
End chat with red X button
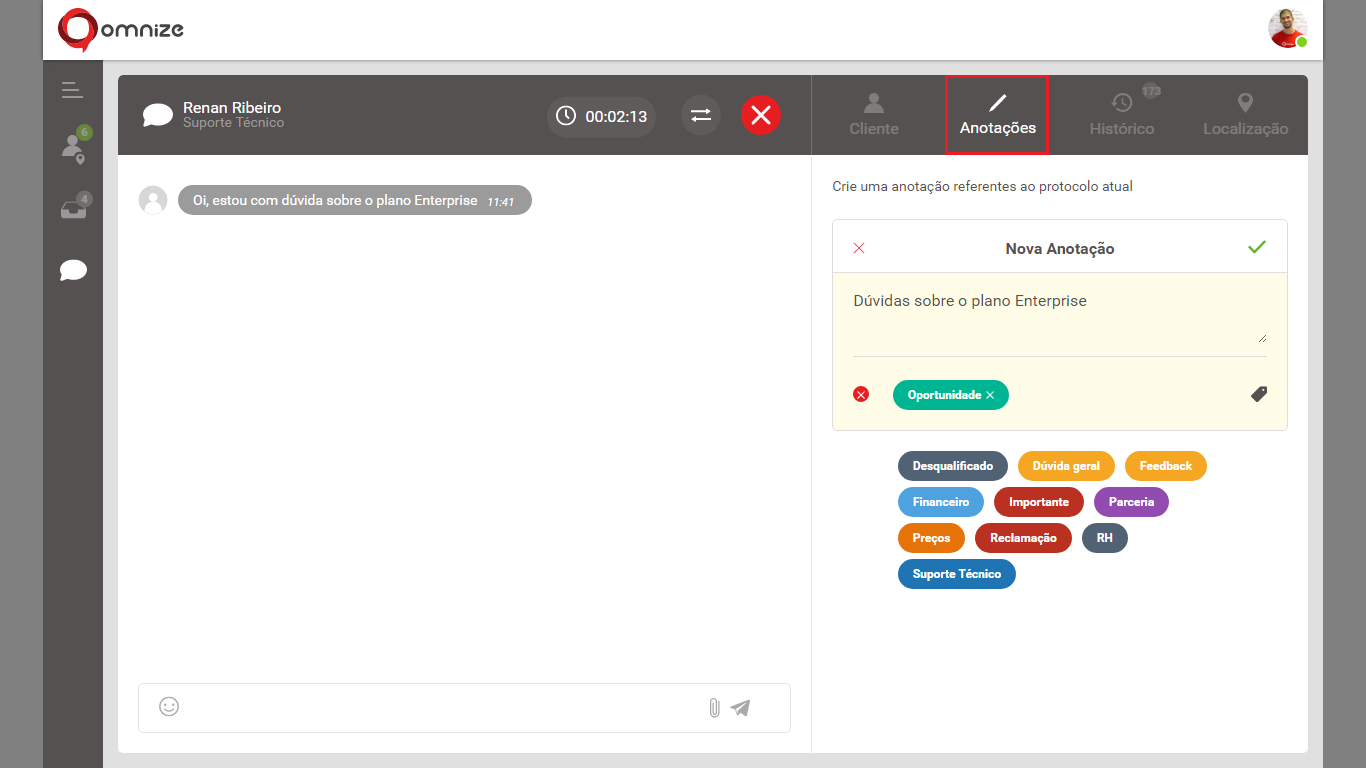761,115
